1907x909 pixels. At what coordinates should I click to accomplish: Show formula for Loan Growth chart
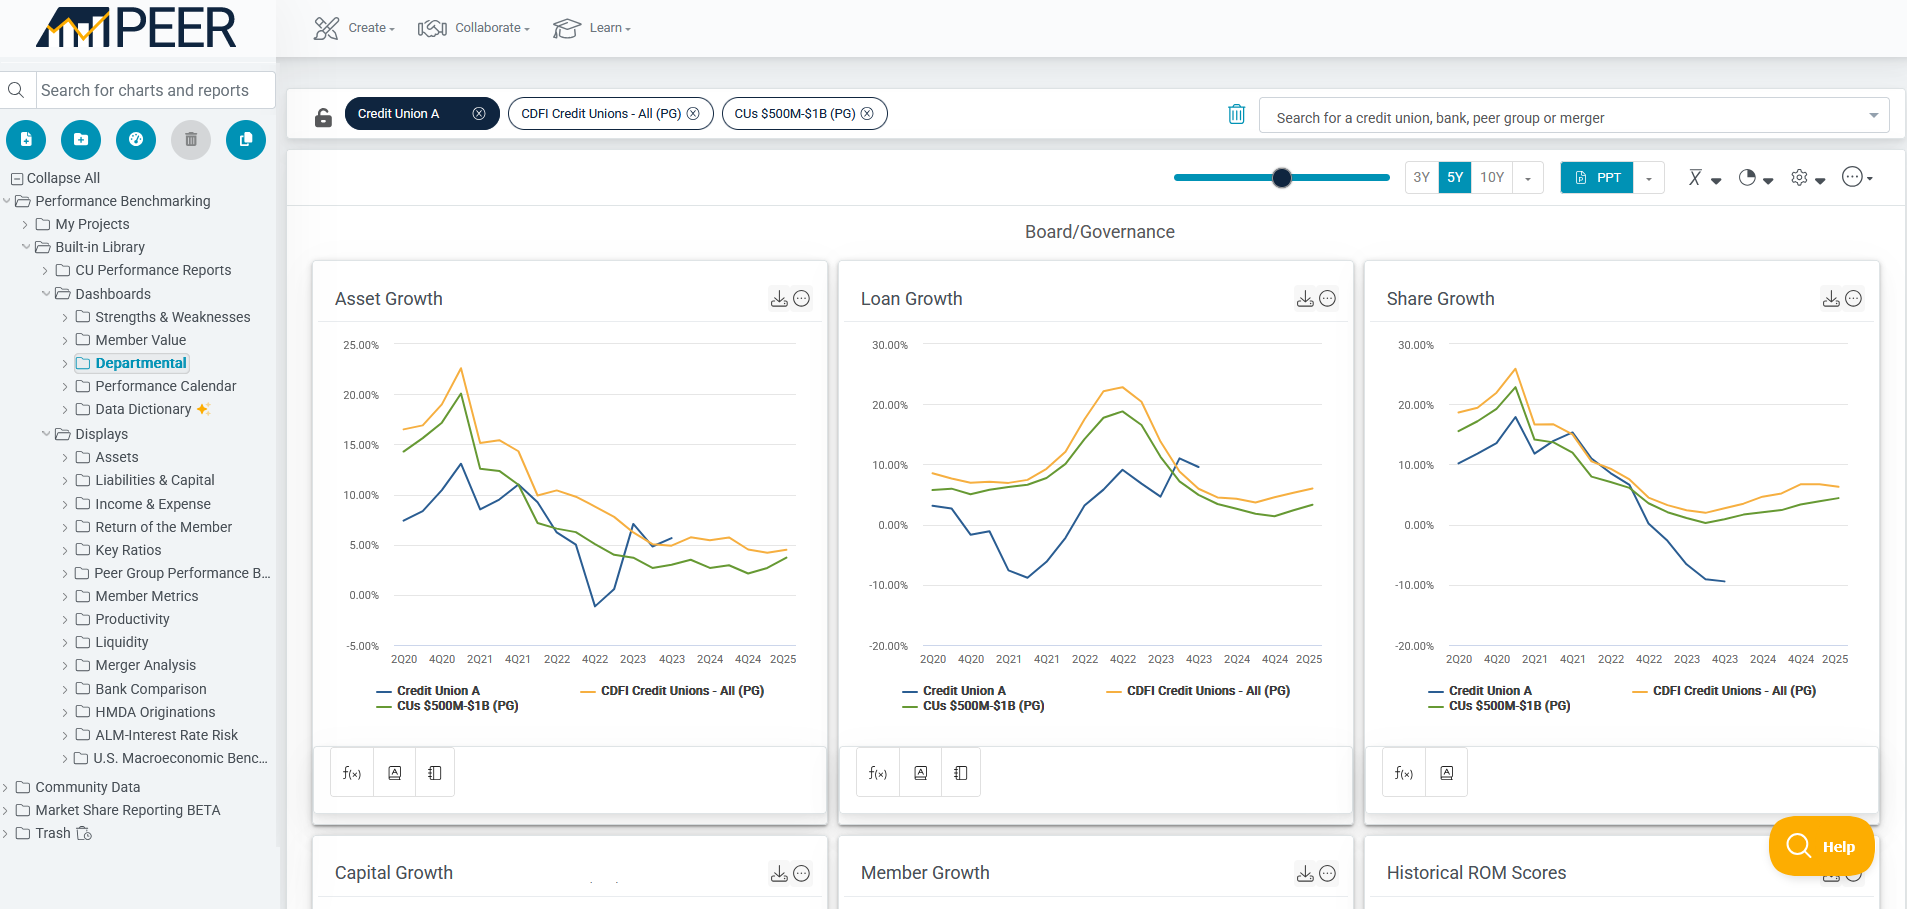coord(878,773)
